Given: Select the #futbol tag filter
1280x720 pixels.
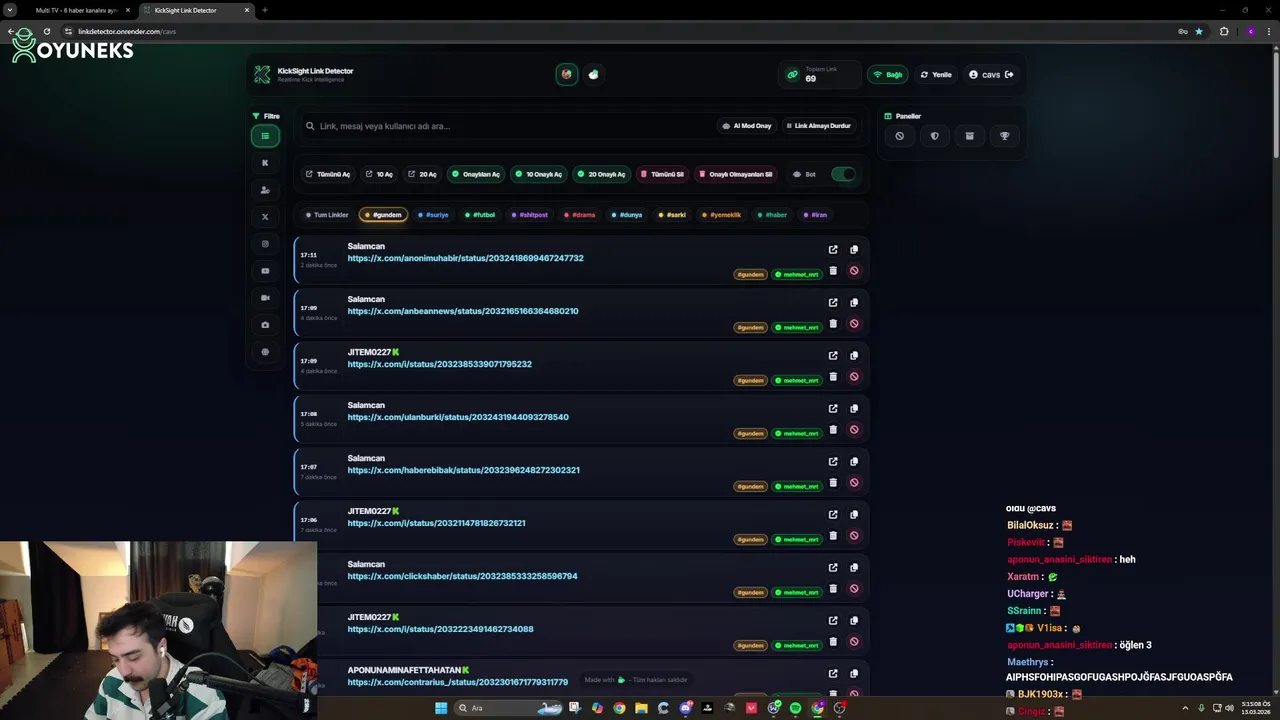Looking at the screenshot, I should tap(480, 215).
